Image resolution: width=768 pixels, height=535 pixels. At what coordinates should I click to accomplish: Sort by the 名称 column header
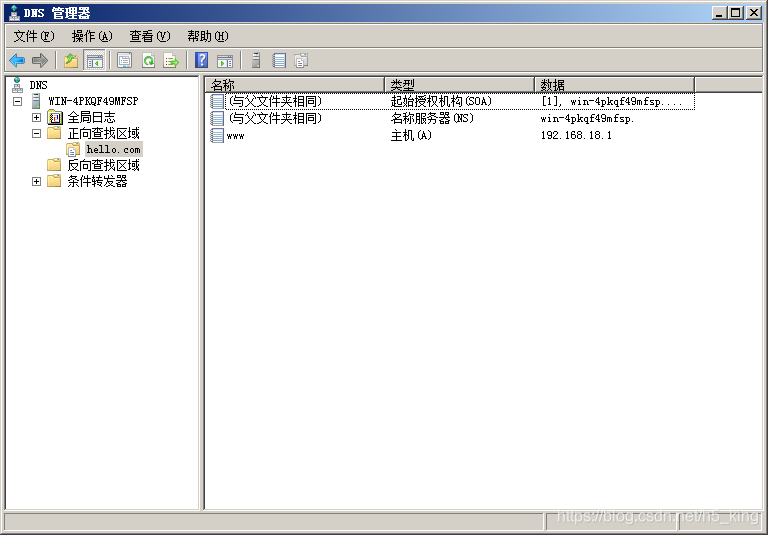click(295, 85)
